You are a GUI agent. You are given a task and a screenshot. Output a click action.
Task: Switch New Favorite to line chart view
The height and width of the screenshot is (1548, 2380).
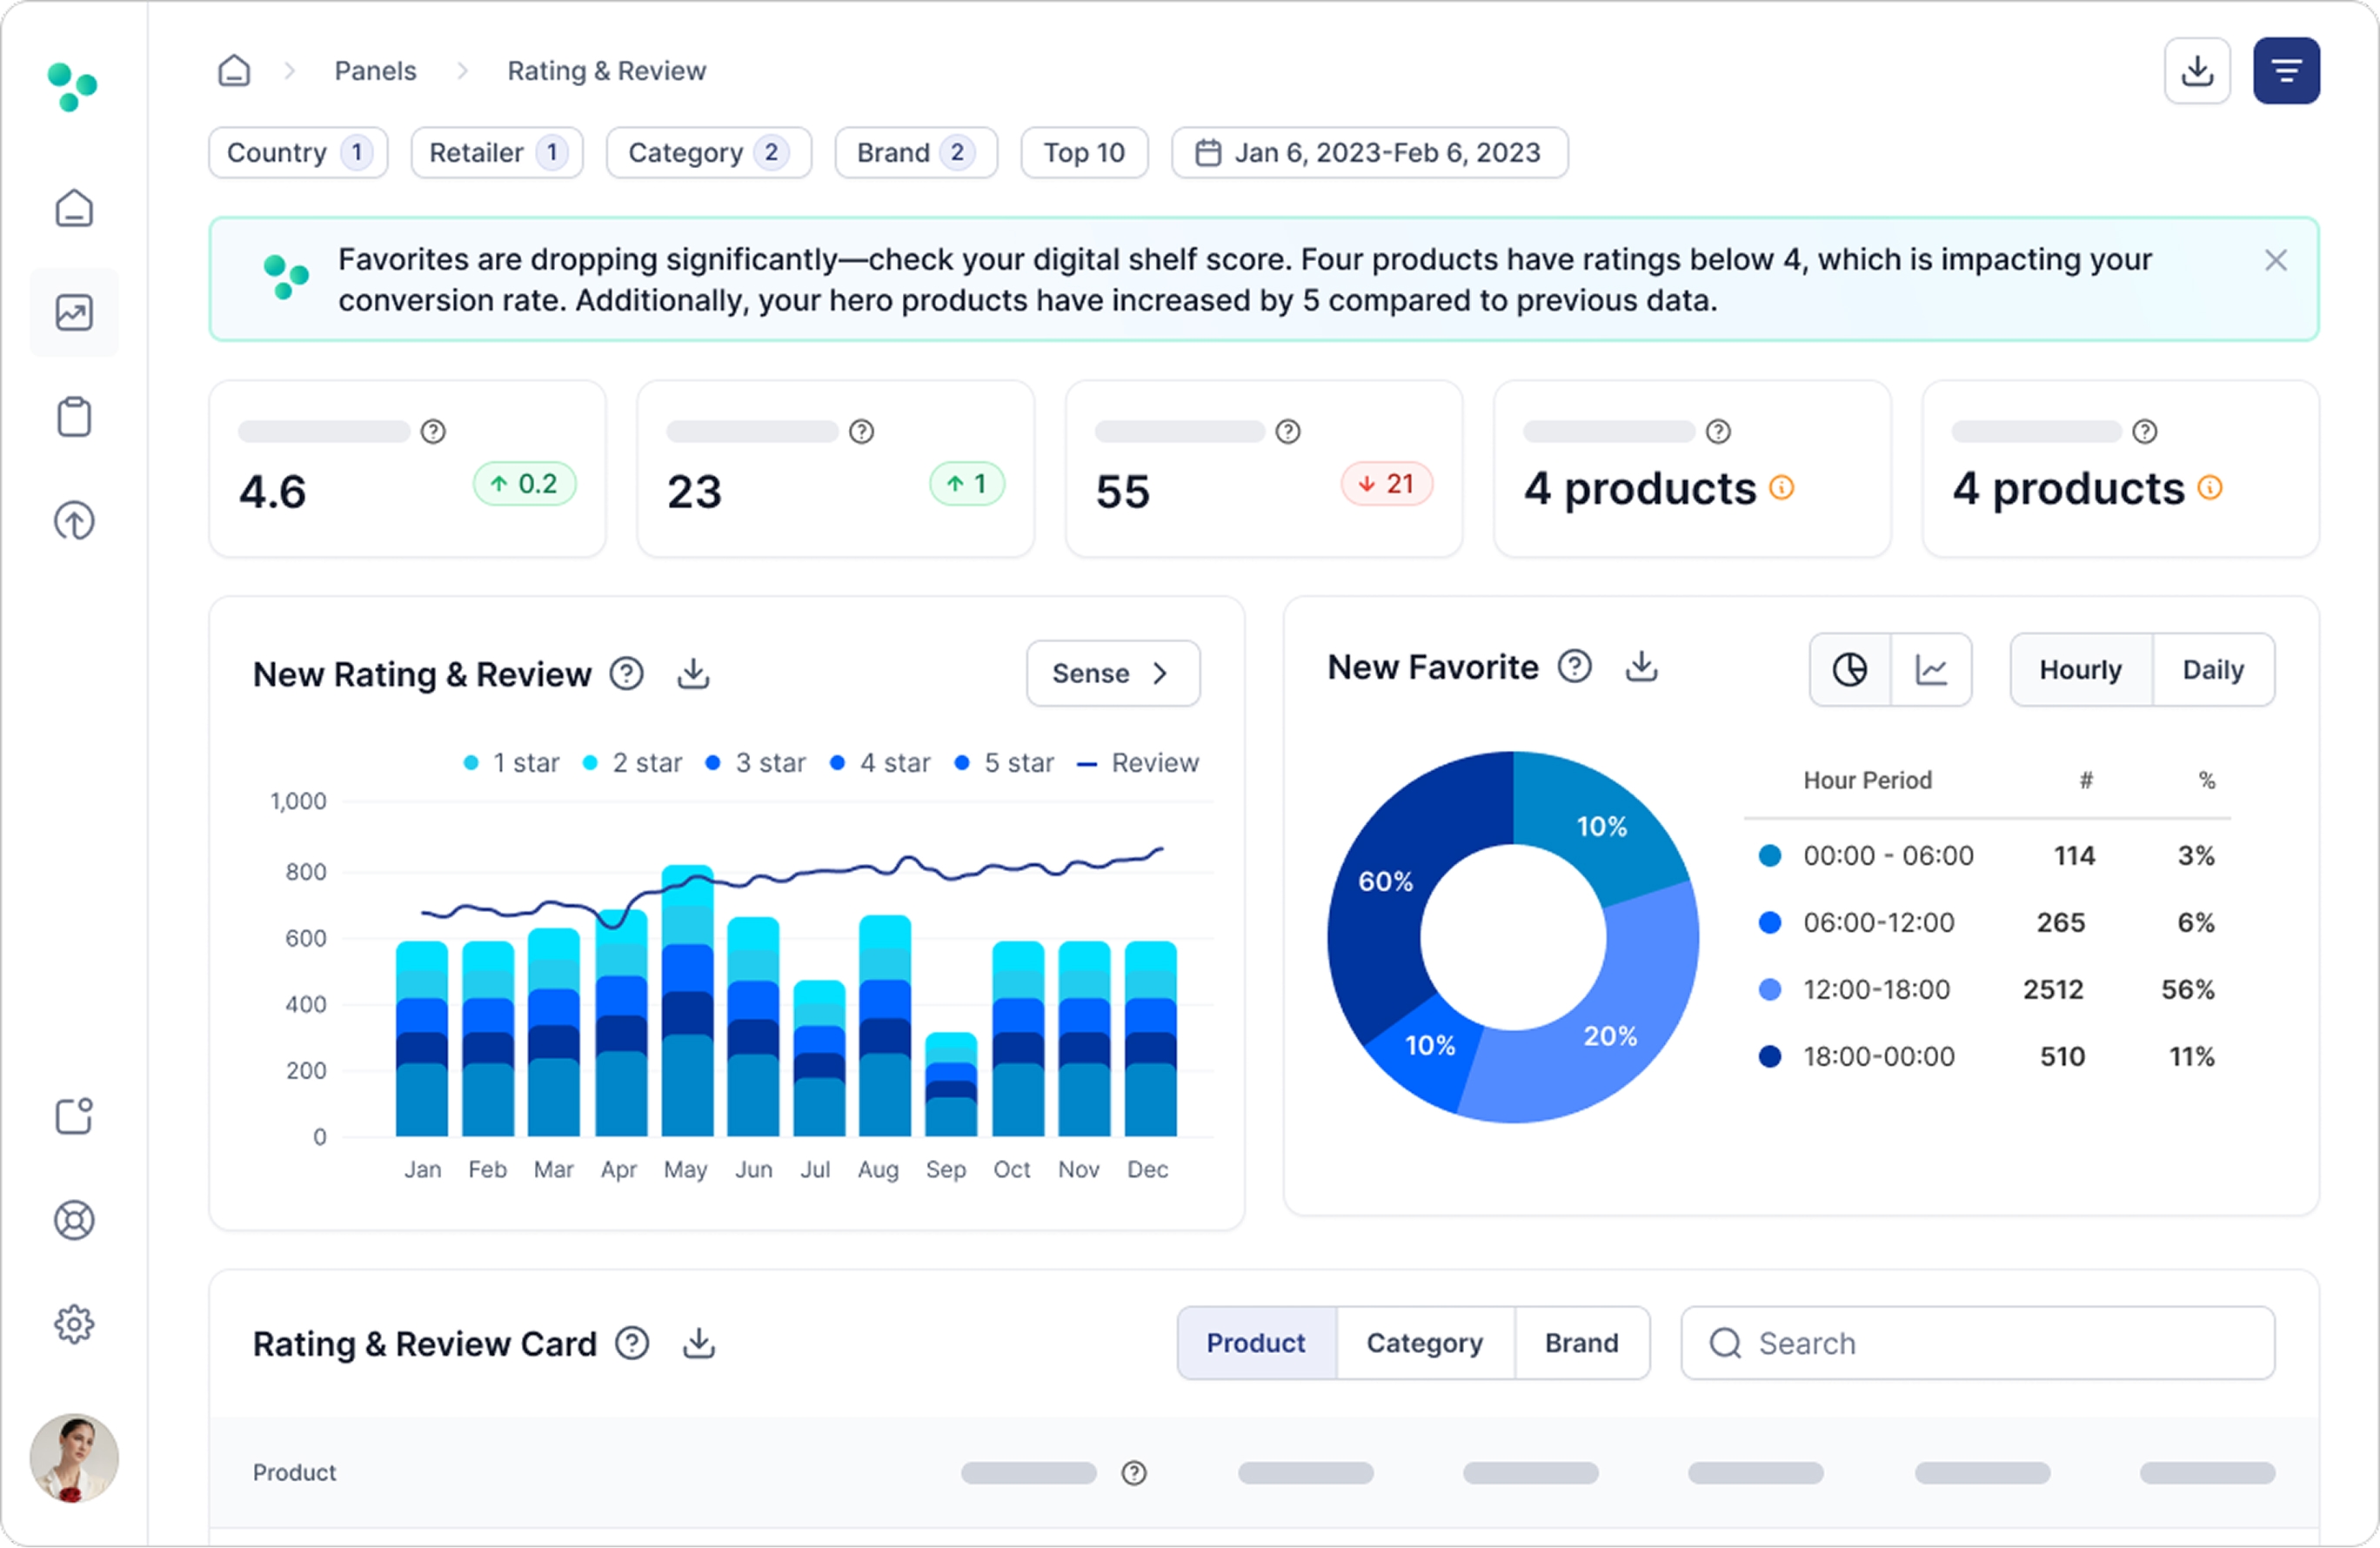(1931, 670)
